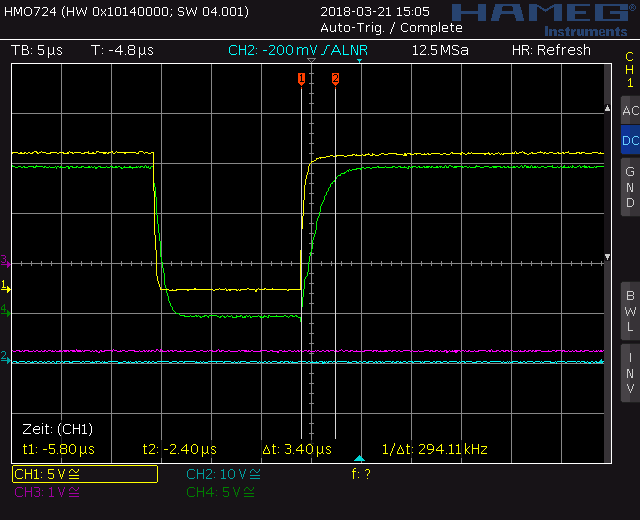The image size is (640, 520).
Task: Click the up arrow on right graph edge
Action: tap(607, 108)
